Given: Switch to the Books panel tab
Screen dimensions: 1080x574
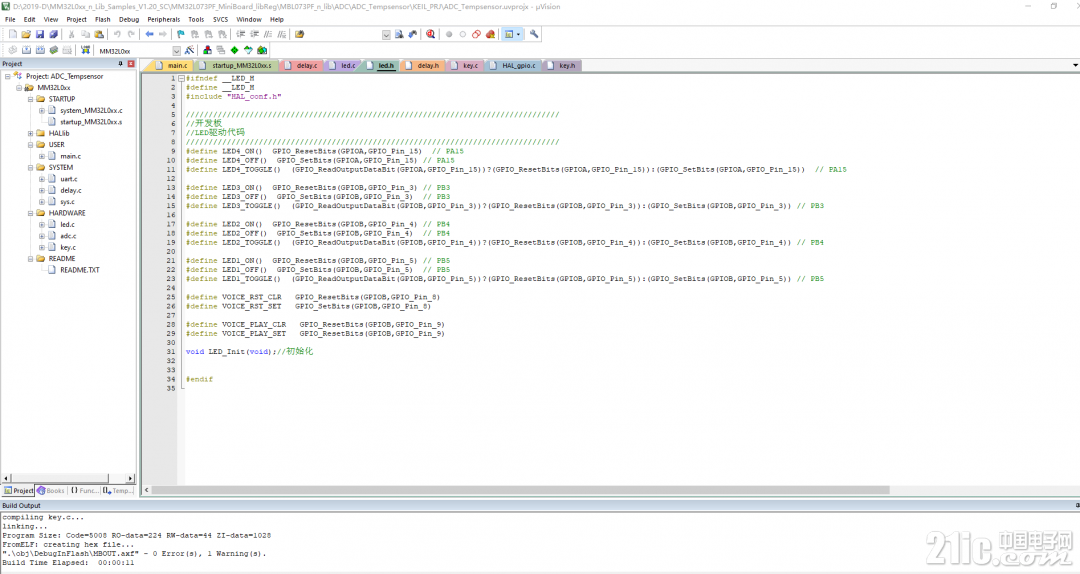Looking at the screenshot, I should tap(51, 491).
